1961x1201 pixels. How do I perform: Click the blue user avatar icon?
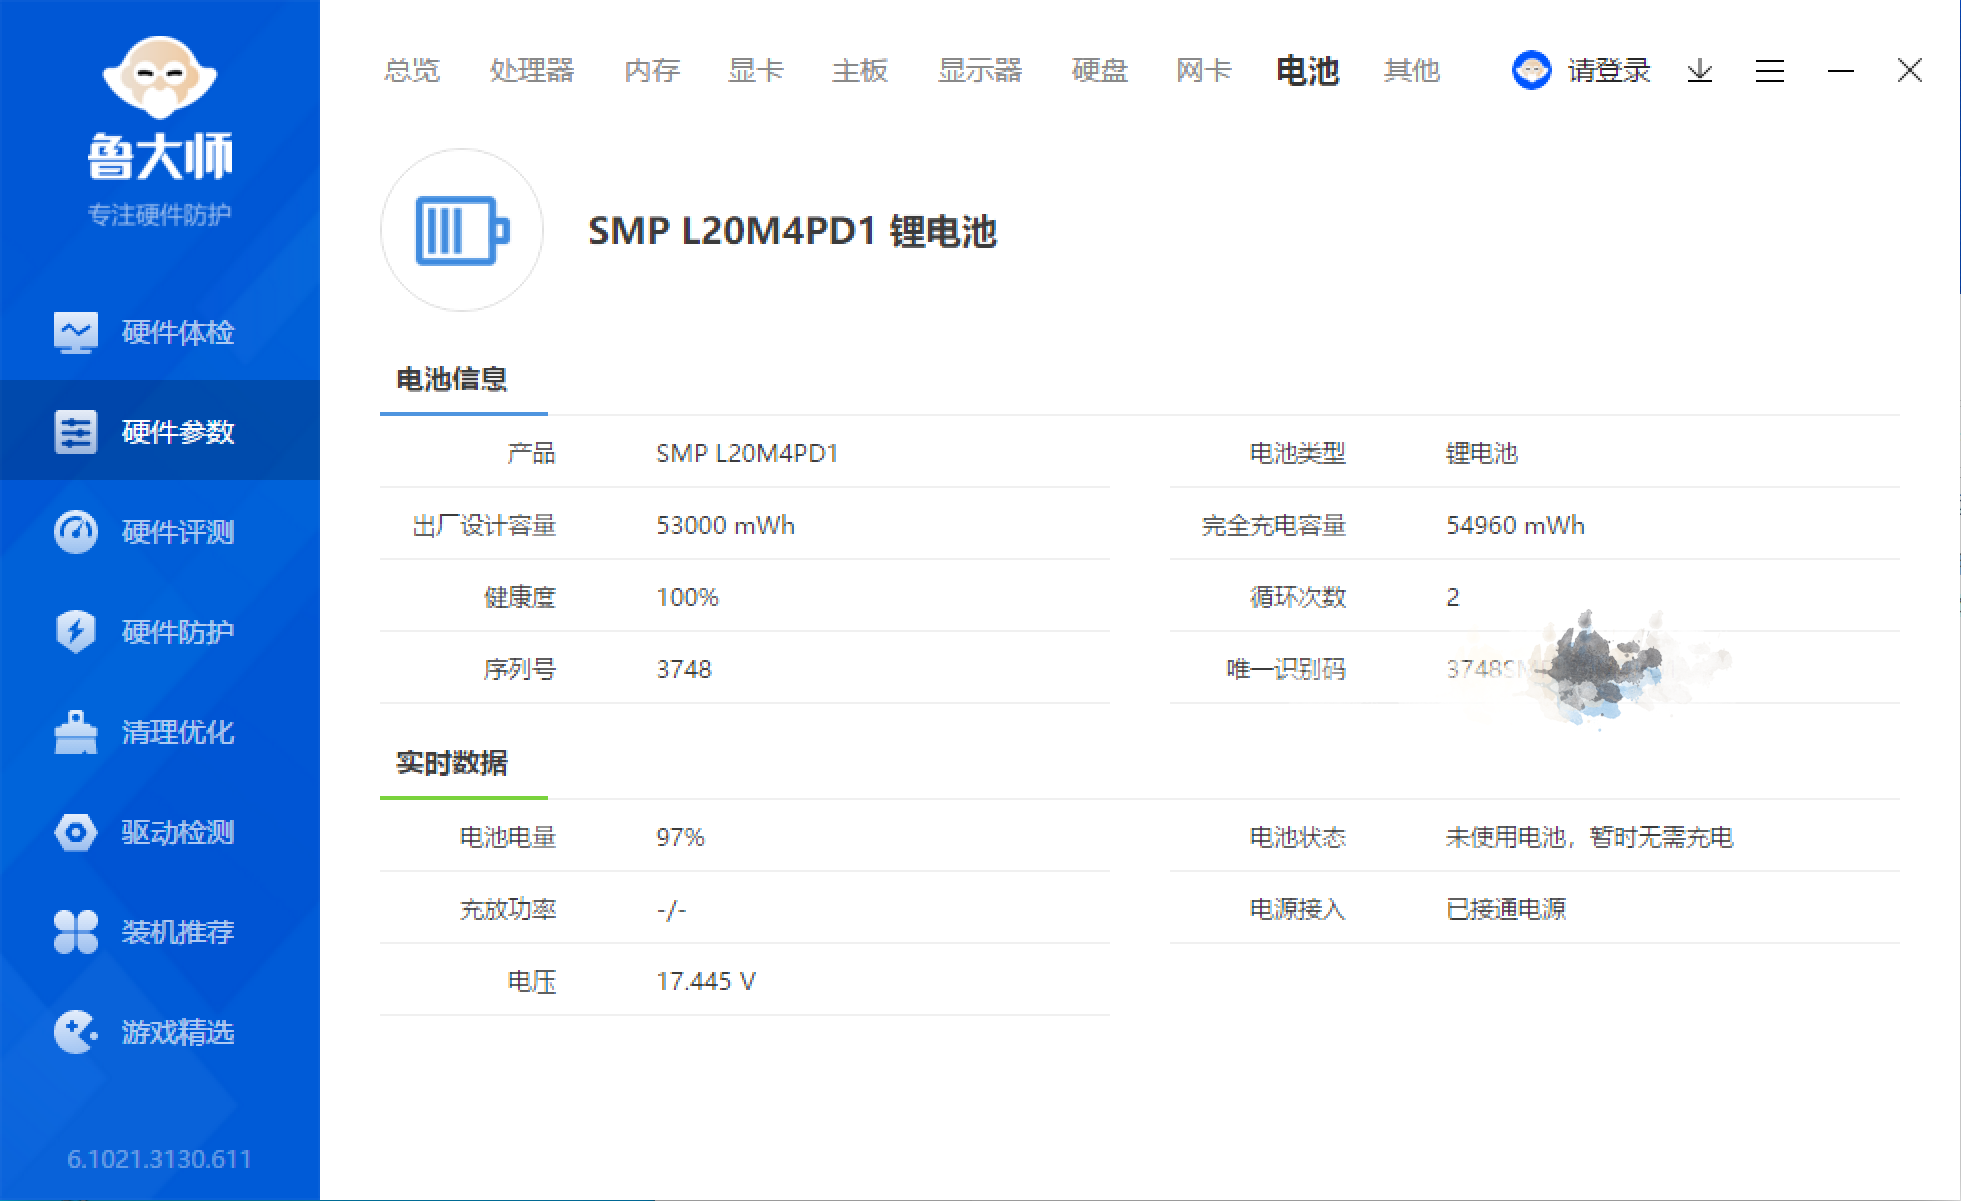pos(1531,70)
